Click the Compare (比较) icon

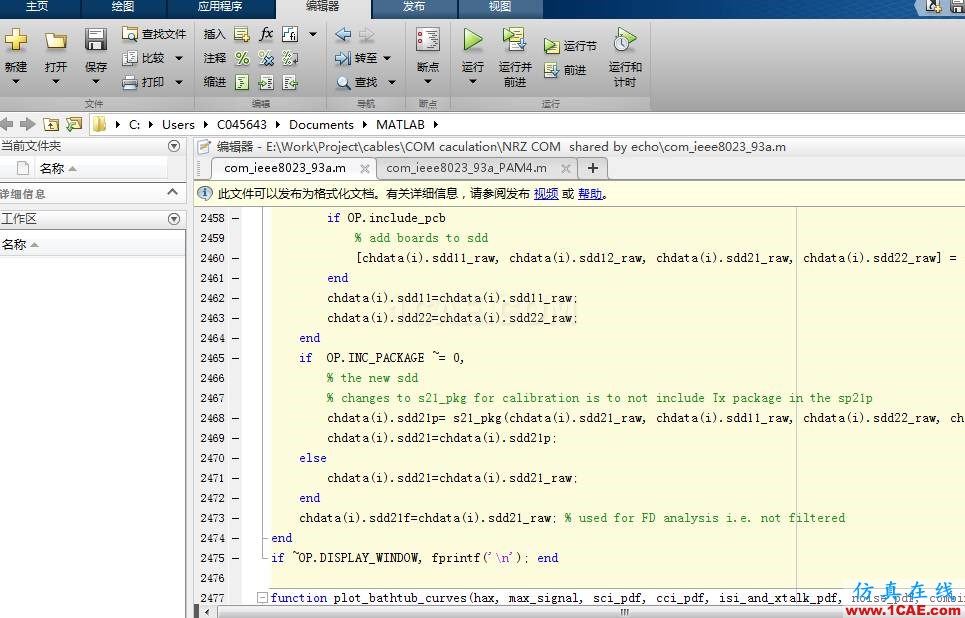point(130,58)
